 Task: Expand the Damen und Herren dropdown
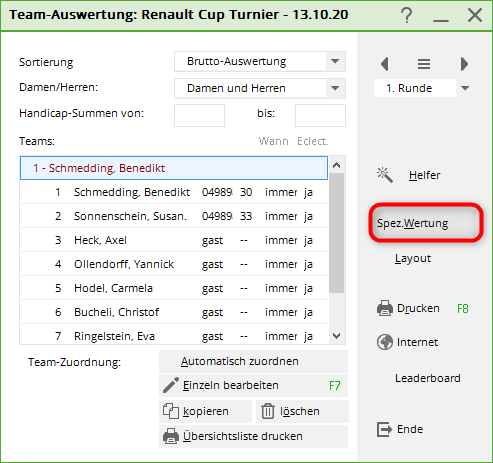pyautogui.click(x=335, y=88)
